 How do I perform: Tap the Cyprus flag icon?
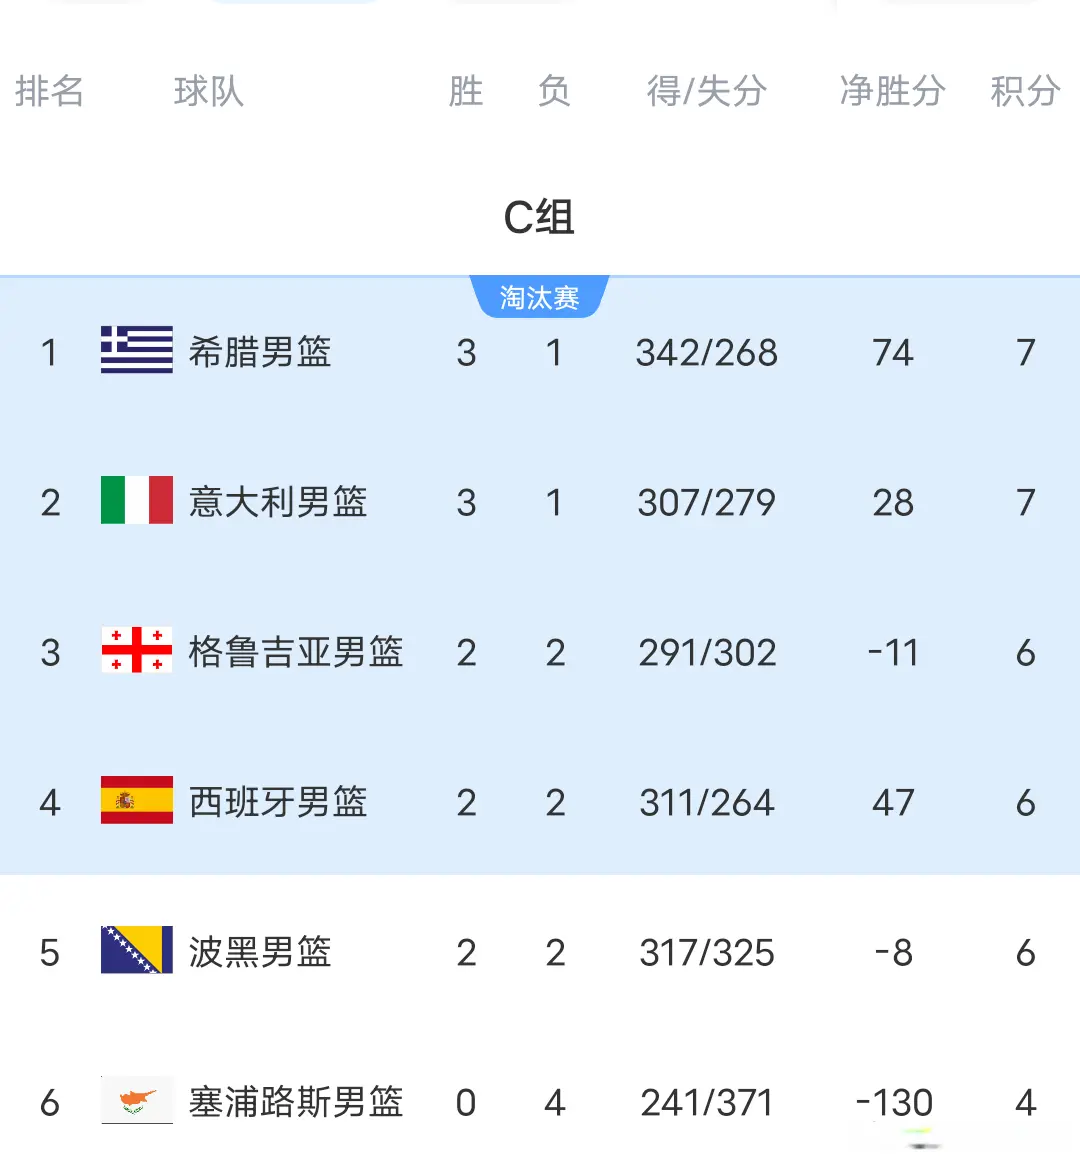[137, 1100]
